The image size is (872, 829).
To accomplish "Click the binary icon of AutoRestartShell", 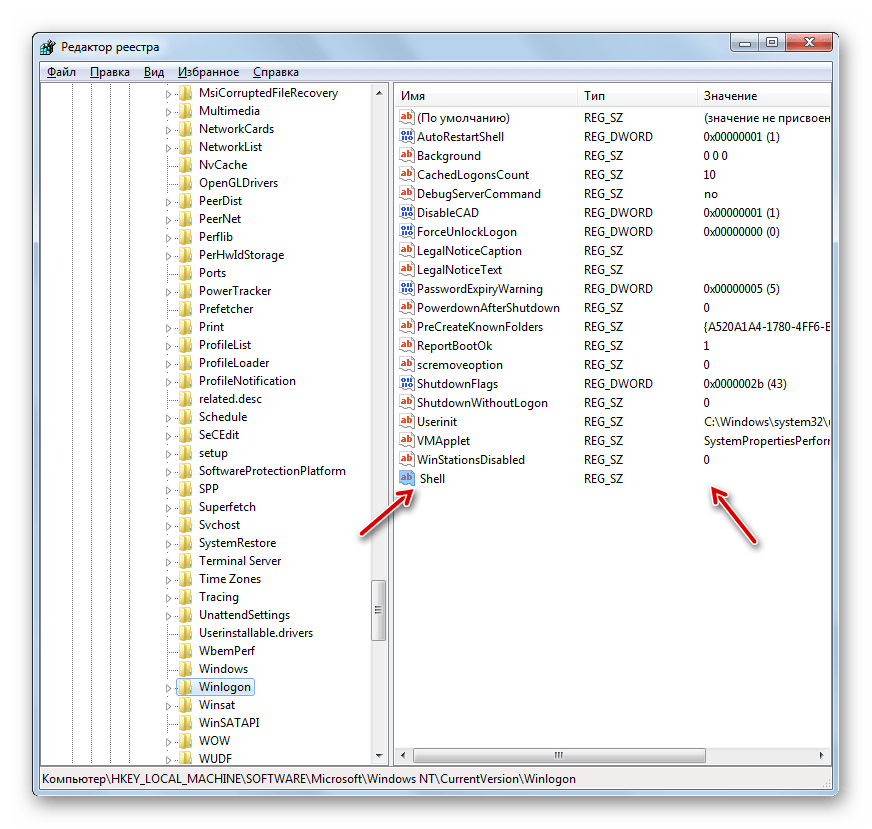I will click(x=407, y=136).
